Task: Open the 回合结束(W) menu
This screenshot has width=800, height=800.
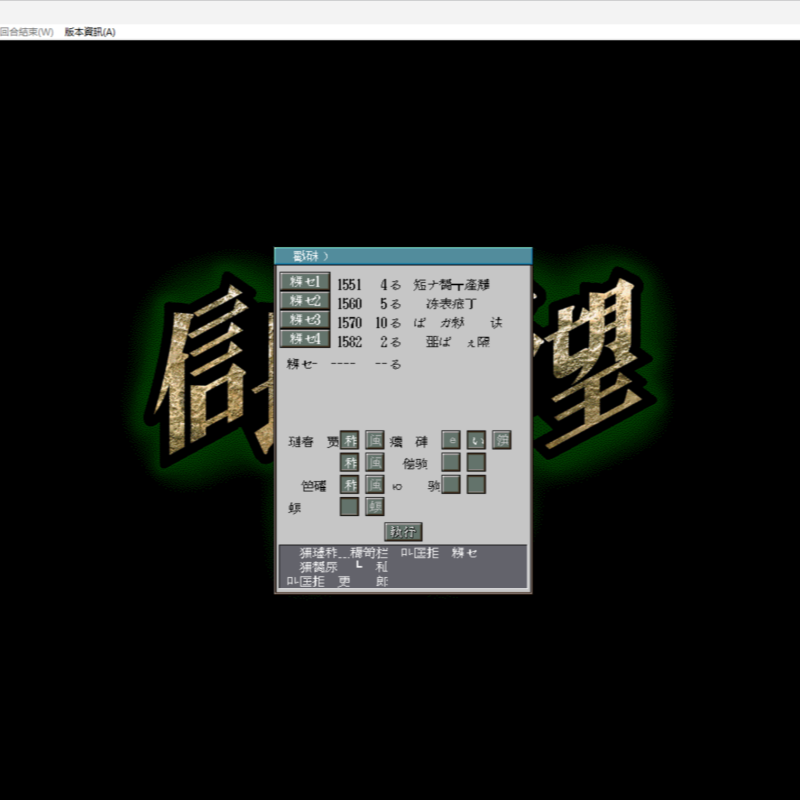Action: coord(27,32)
